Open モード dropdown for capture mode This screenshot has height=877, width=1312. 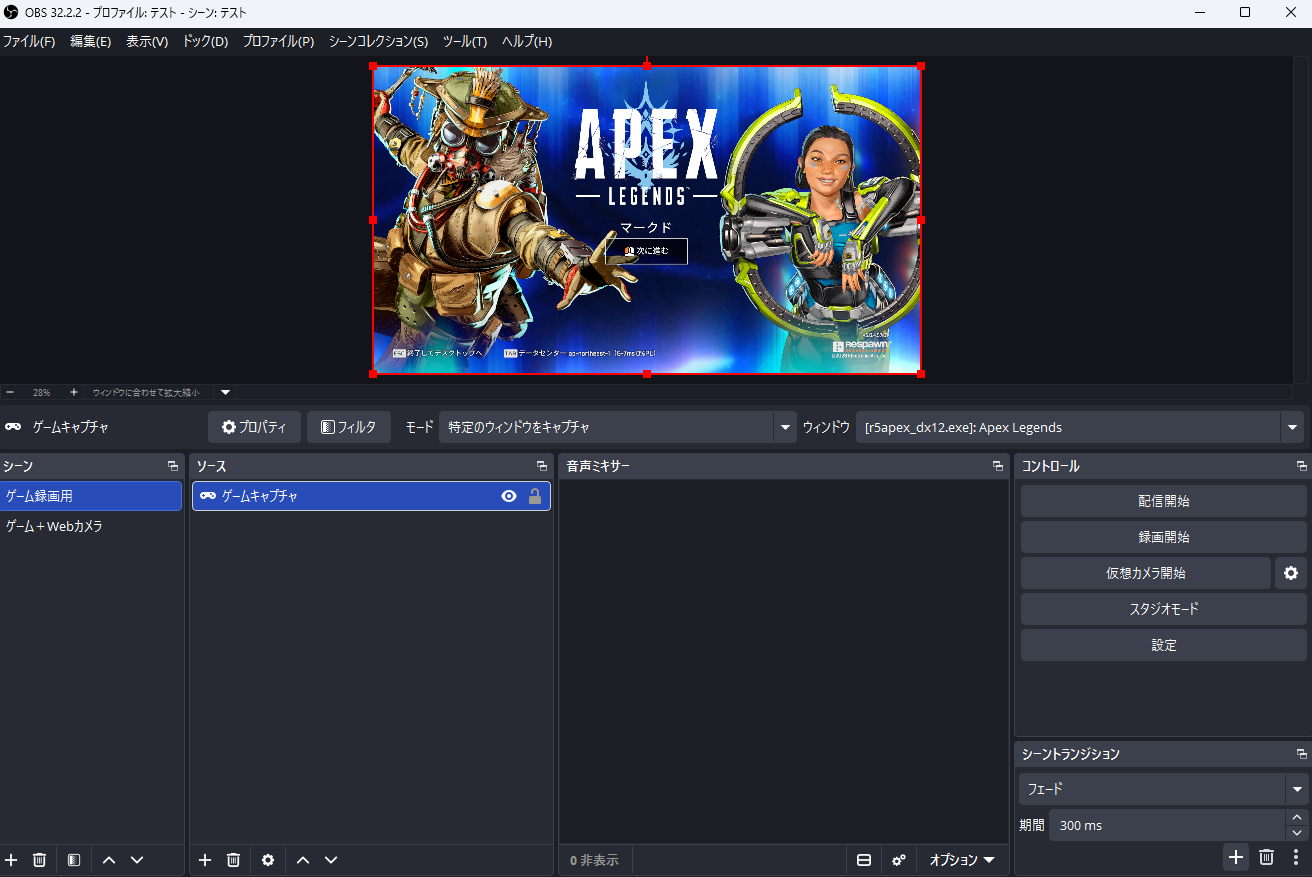point(618,427)
